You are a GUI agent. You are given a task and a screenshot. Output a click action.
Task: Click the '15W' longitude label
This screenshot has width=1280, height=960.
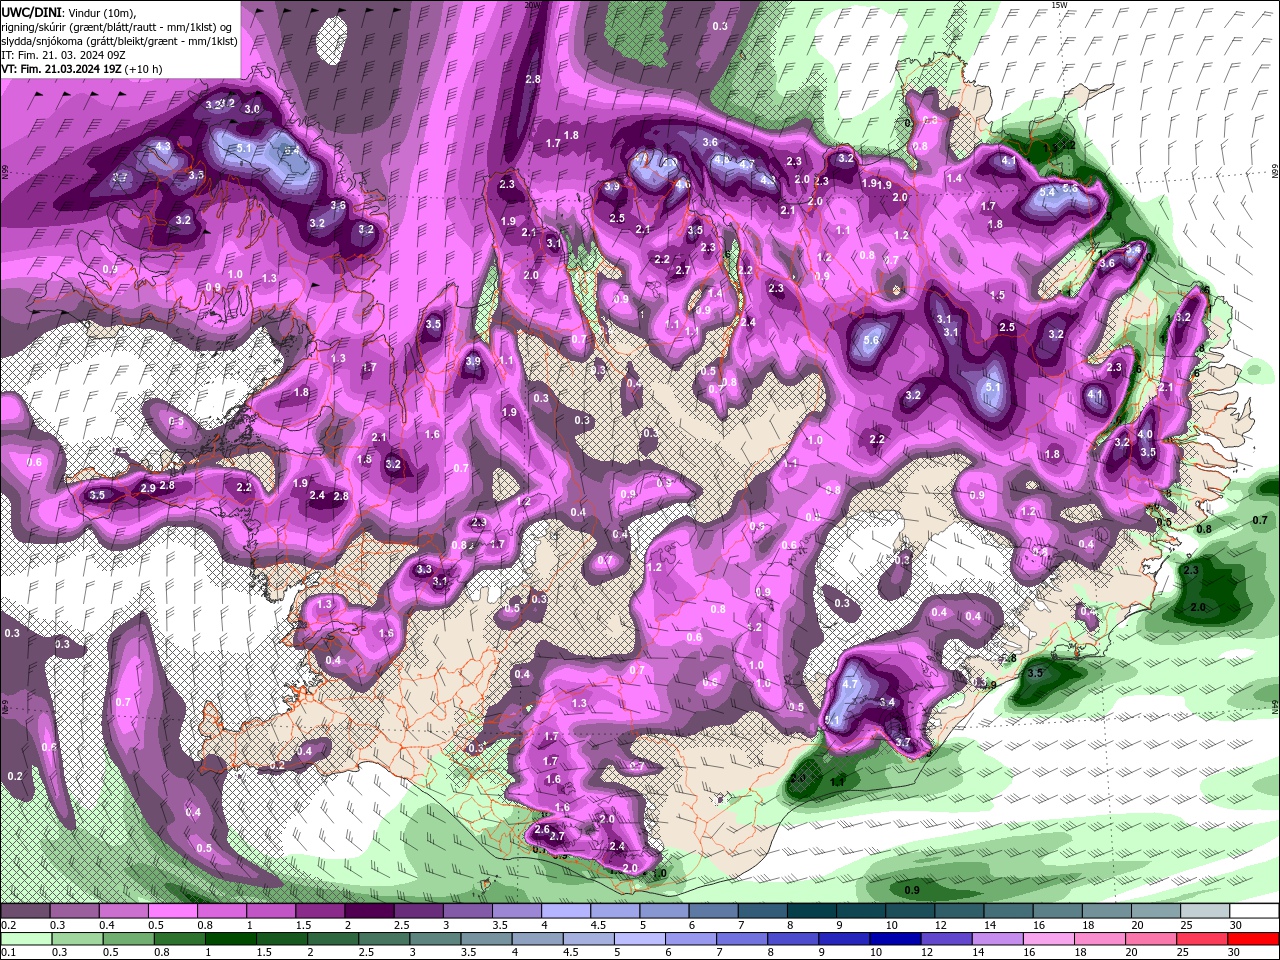click(x=1059, y=5)
